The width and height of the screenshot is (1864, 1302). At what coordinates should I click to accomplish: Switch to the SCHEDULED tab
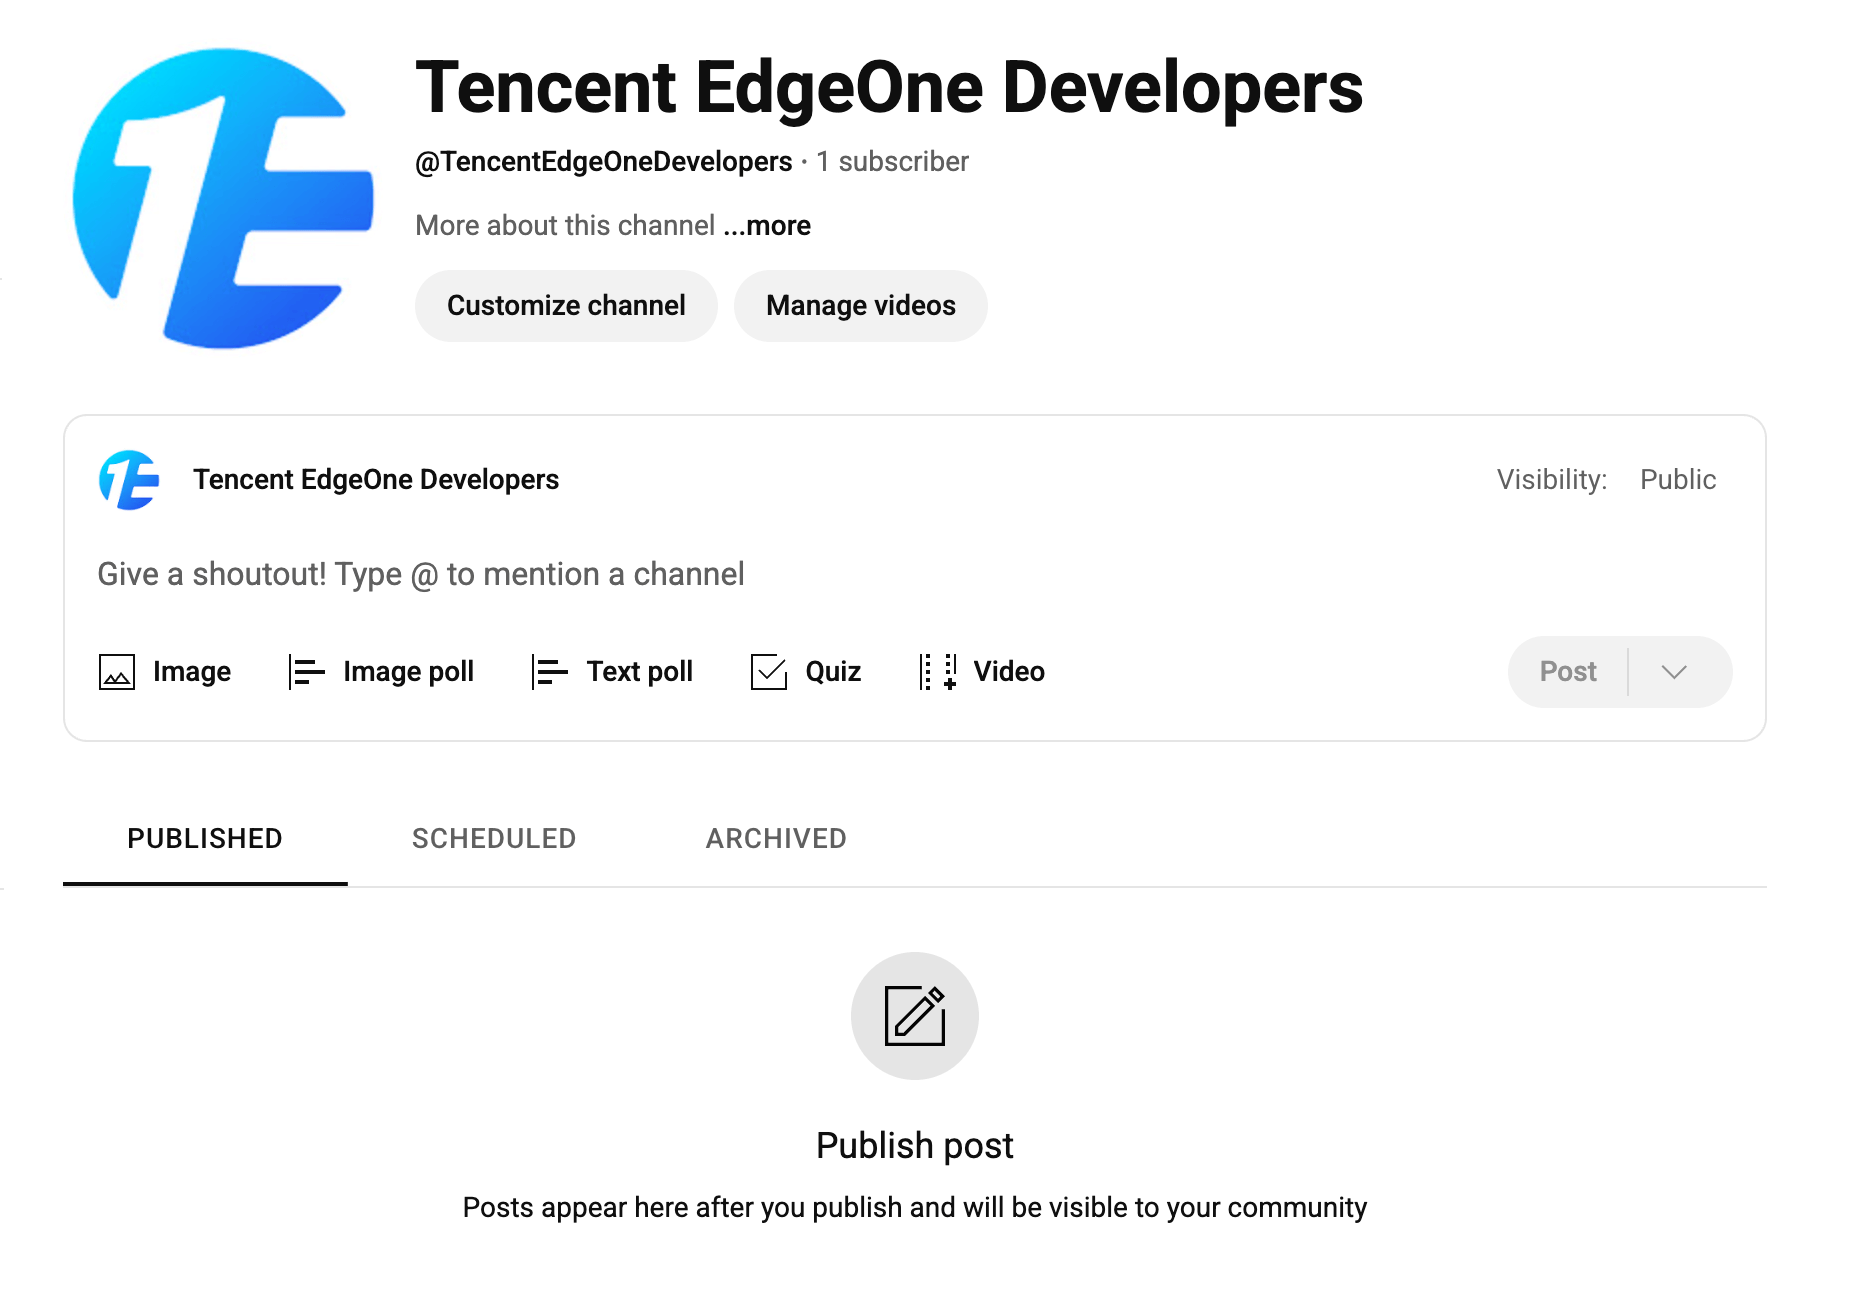[x=494, y=838]
